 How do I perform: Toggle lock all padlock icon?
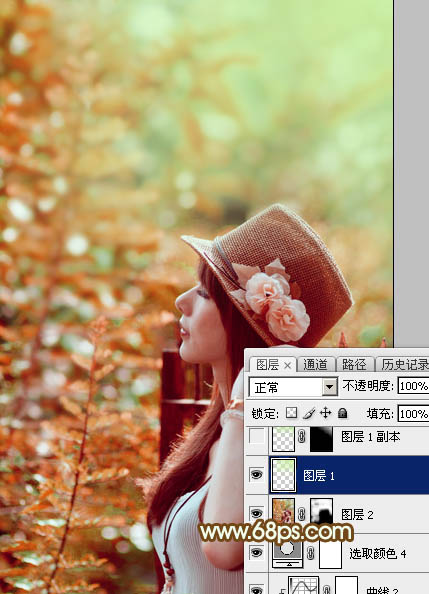click(343, 413)
